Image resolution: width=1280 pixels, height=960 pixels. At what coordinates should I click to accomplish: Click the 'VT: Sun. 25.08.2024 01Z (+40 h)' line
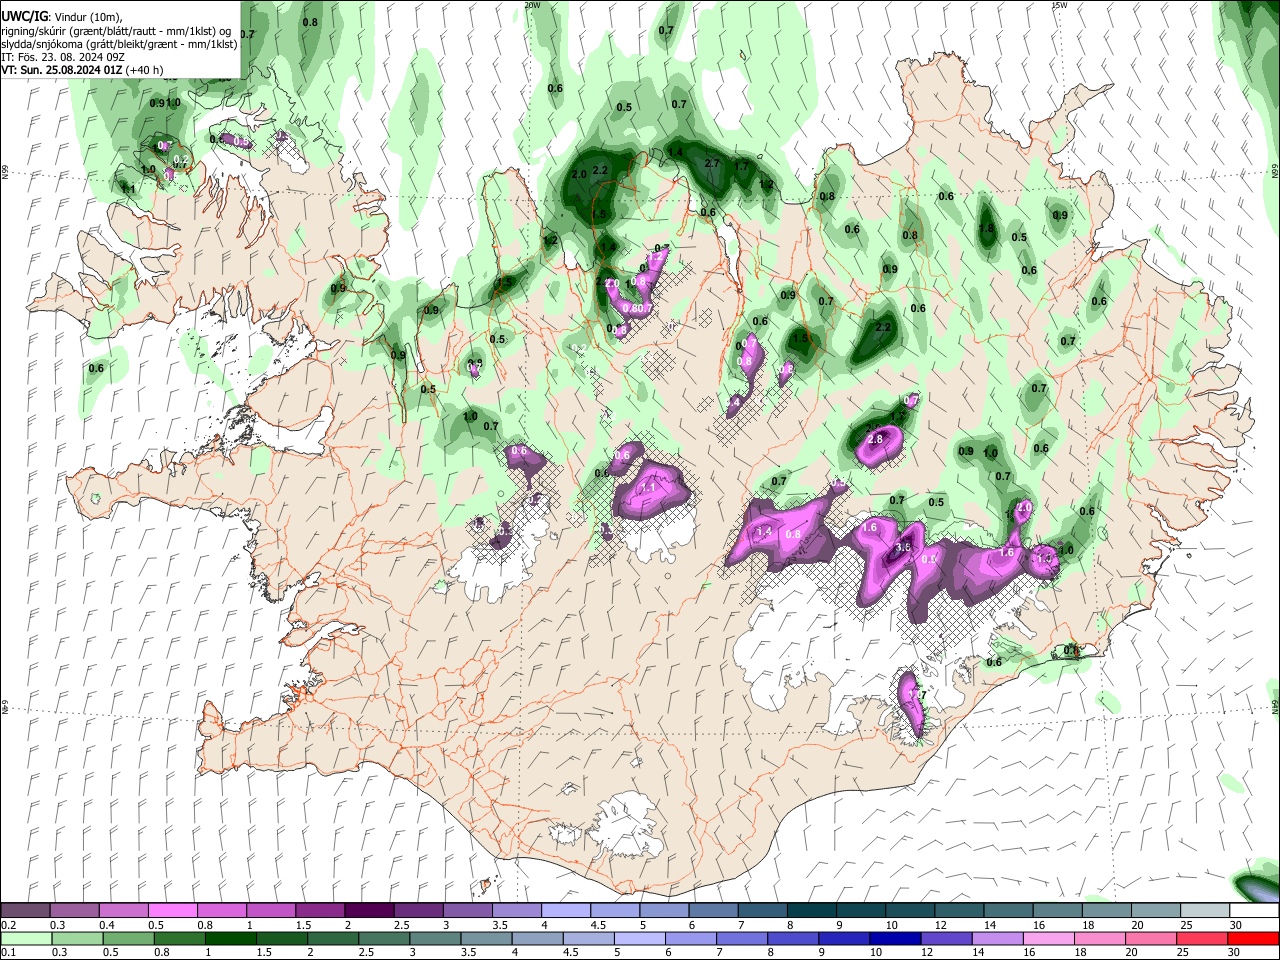(x=82, y=71)
